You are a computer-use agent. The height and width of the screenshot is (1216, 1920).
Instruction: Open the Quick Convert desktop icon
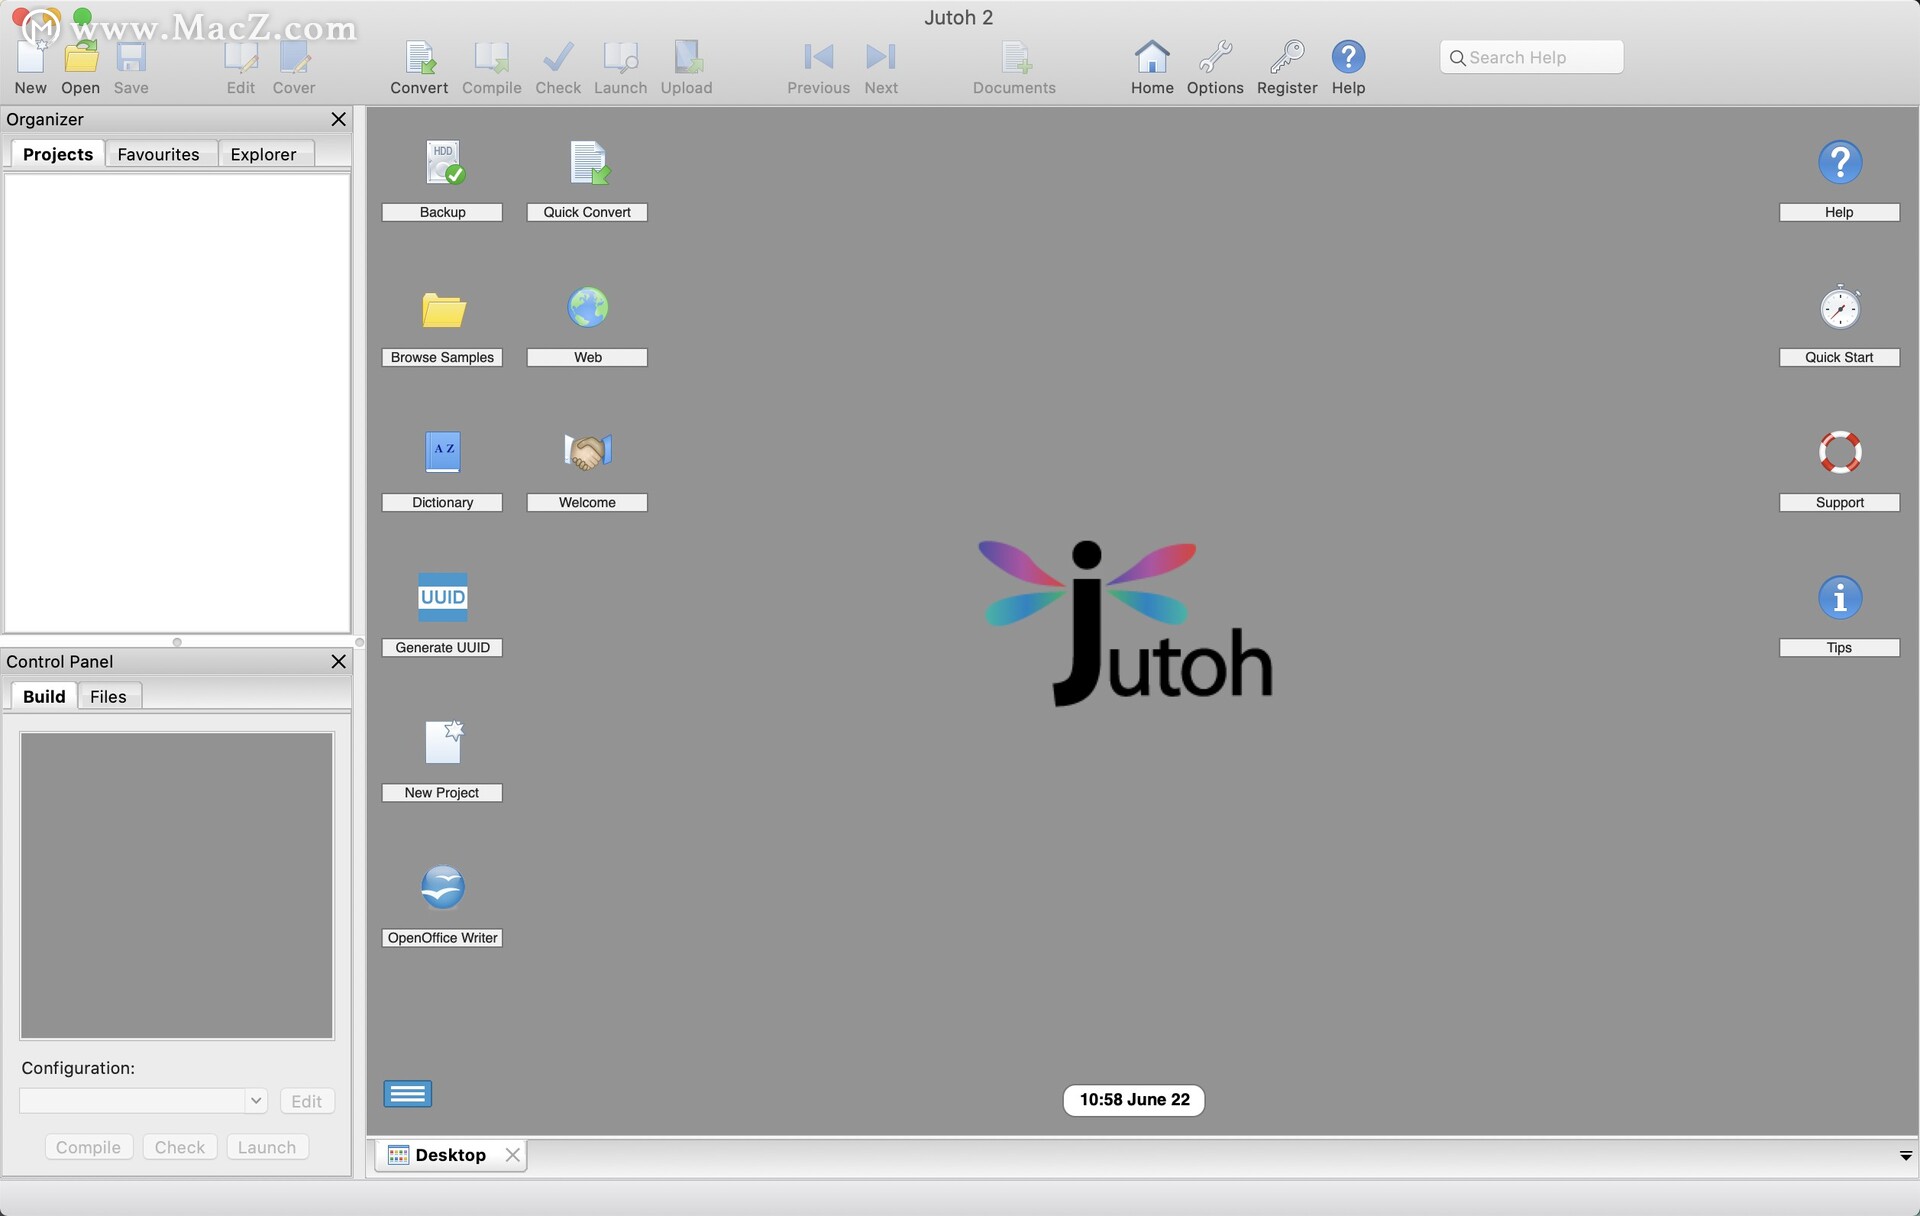tap(588, 163)
